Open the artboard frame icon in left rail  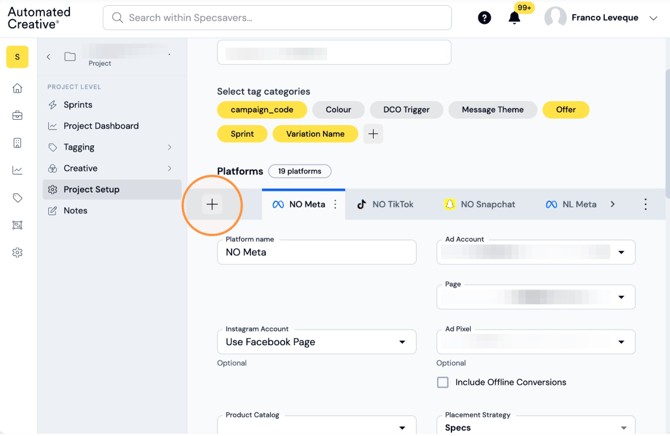click(x=17, y=225)
